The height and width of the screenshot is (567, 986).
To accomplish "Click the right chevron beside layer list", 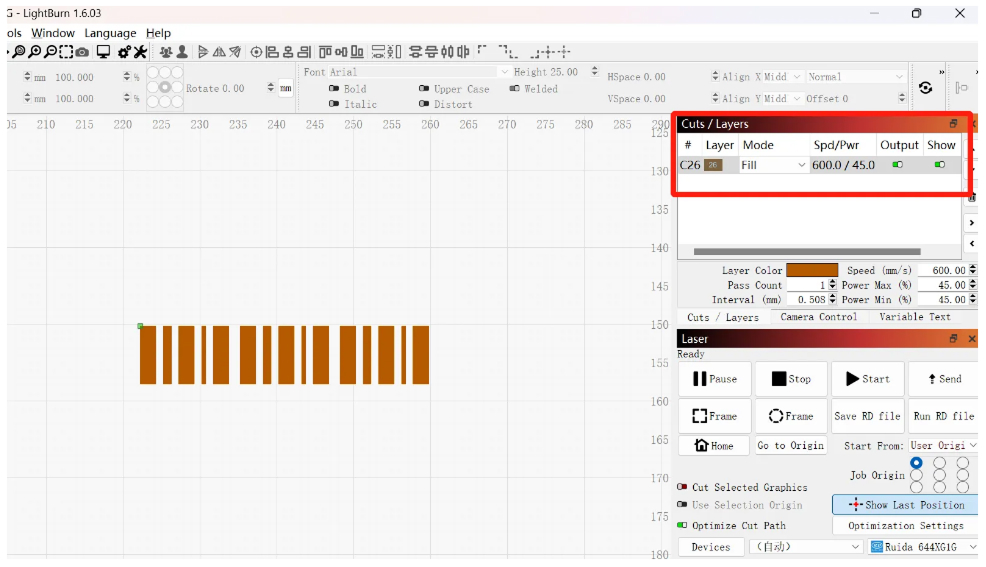I will pyautogui.click(x=972, y=223).
